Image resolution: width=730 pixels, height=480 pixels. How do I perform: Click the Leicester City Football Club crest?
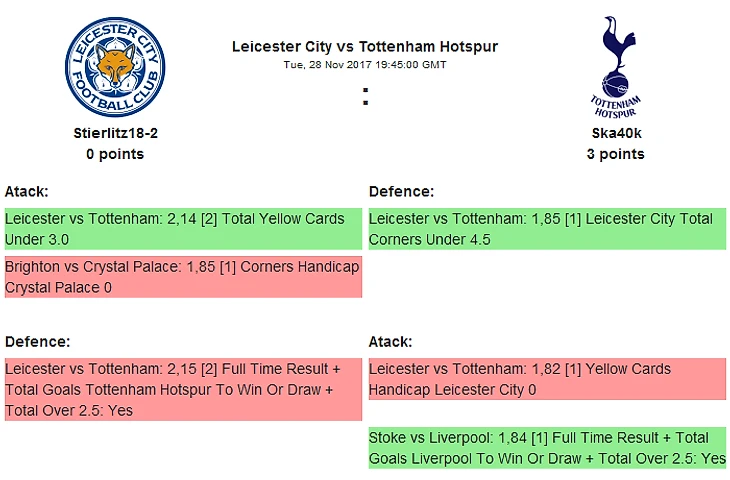pyautogui.click(x=115, y=69)
